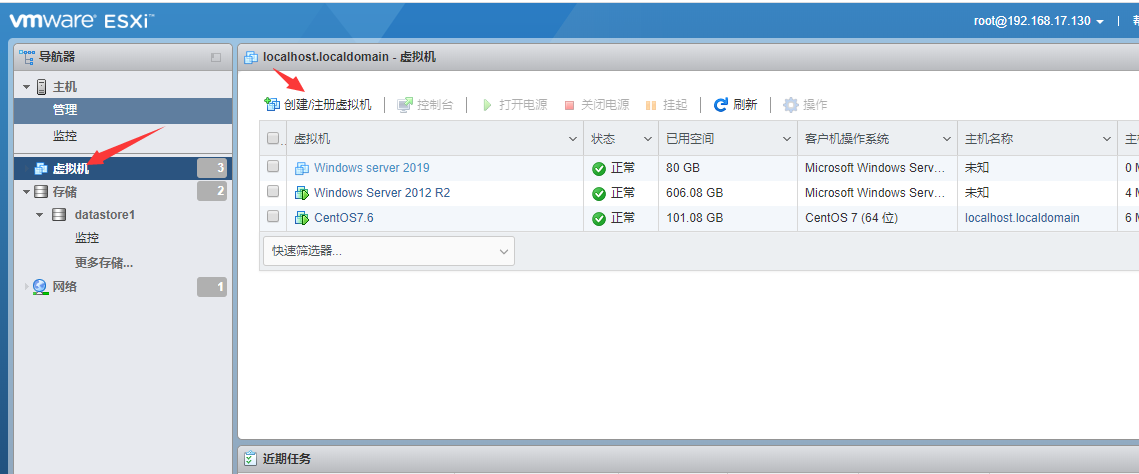
Task: Click the datastore1 disk icon
Action: [59, 215]
